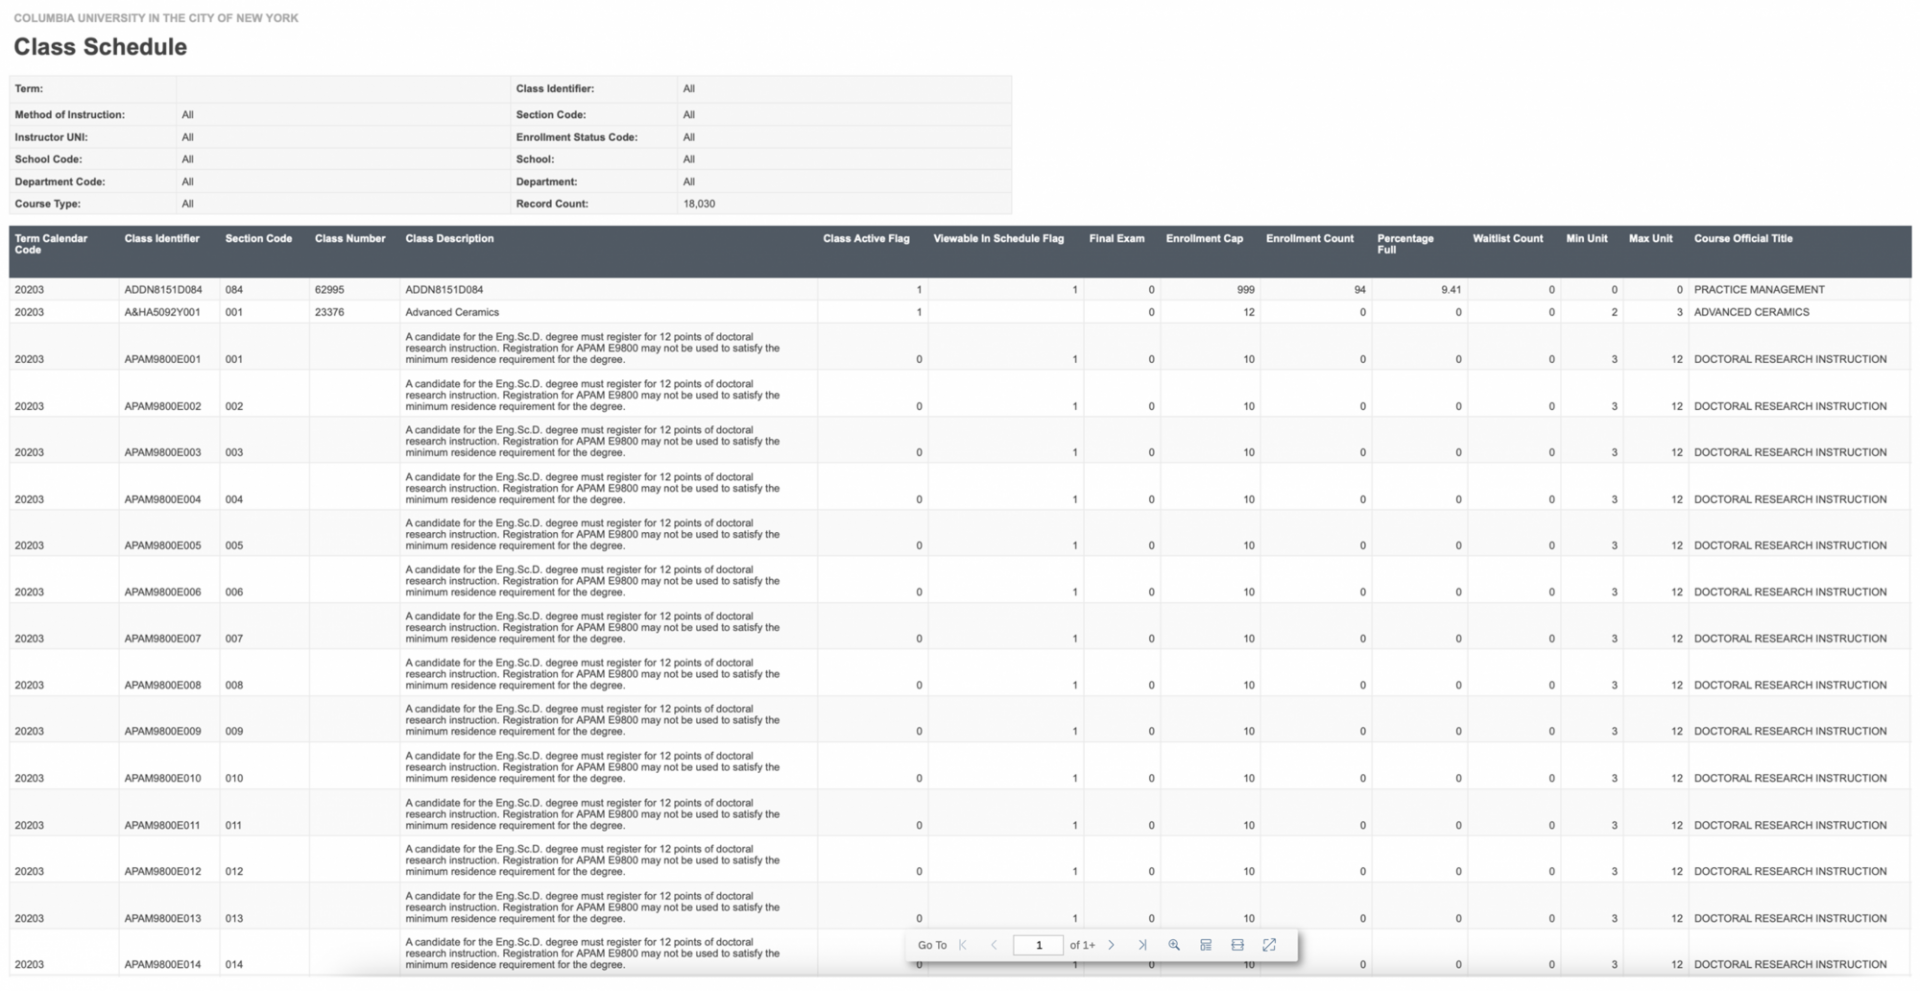The image size is (1920, 991).
Task: Select the APAM9800E001 identifier cell
Action: click(162, 359)
